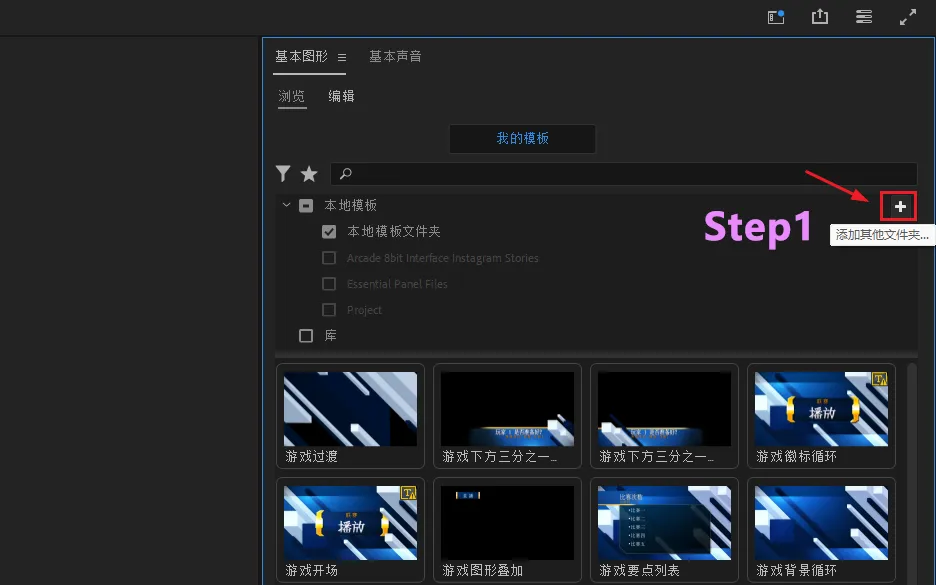Click the full-screen arrows icon at top right
Viewport: 936px width, 585px height.
(x=908, y=17)
